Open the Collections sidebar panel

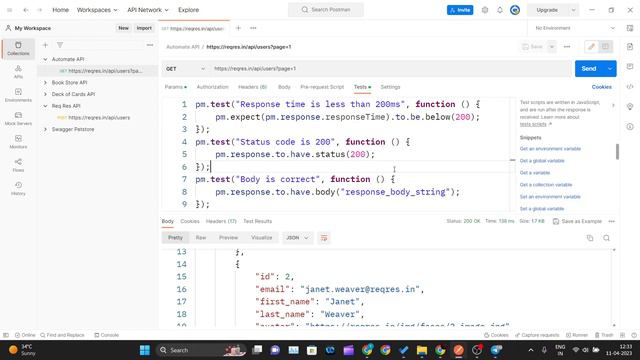point(18,48)
